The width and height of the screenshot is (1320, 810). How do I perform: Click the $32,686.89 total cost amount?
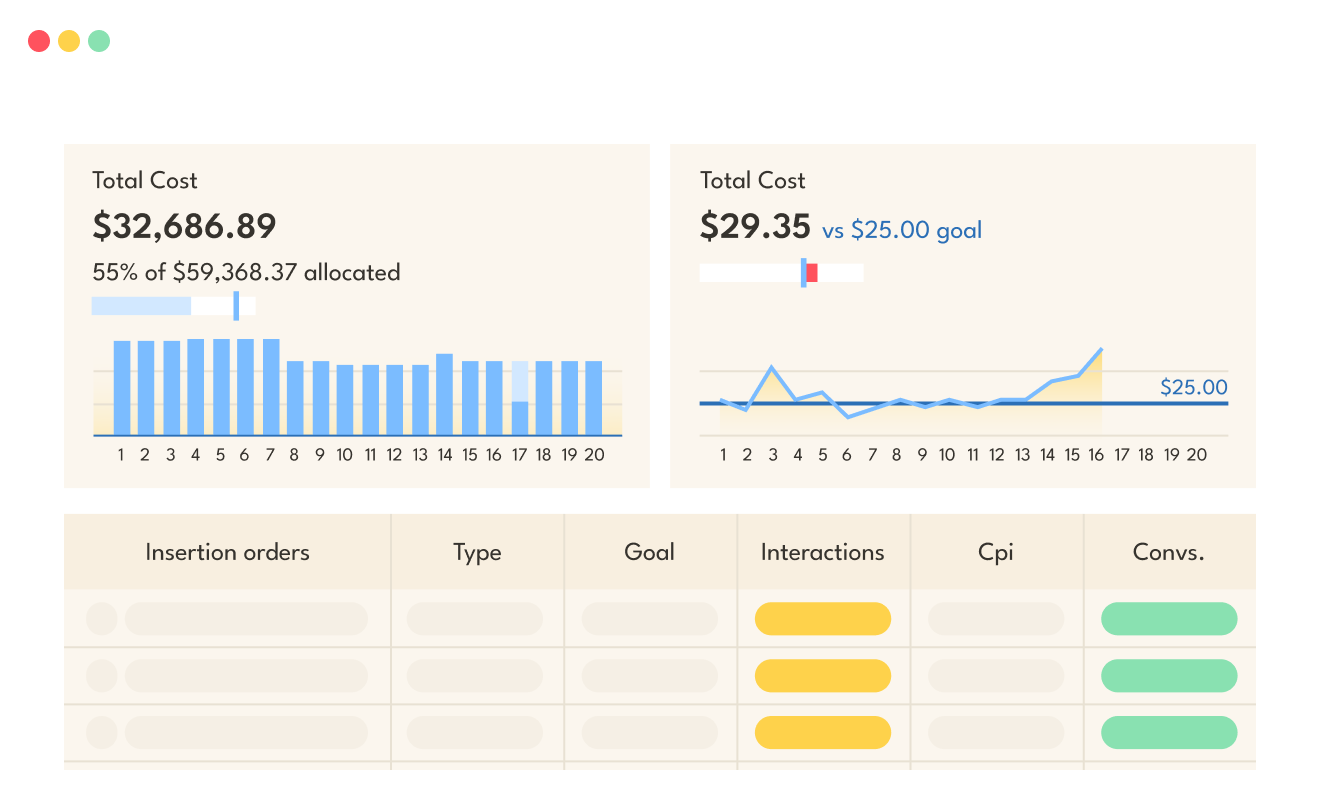pyautogui.click(x=184, y=226)
